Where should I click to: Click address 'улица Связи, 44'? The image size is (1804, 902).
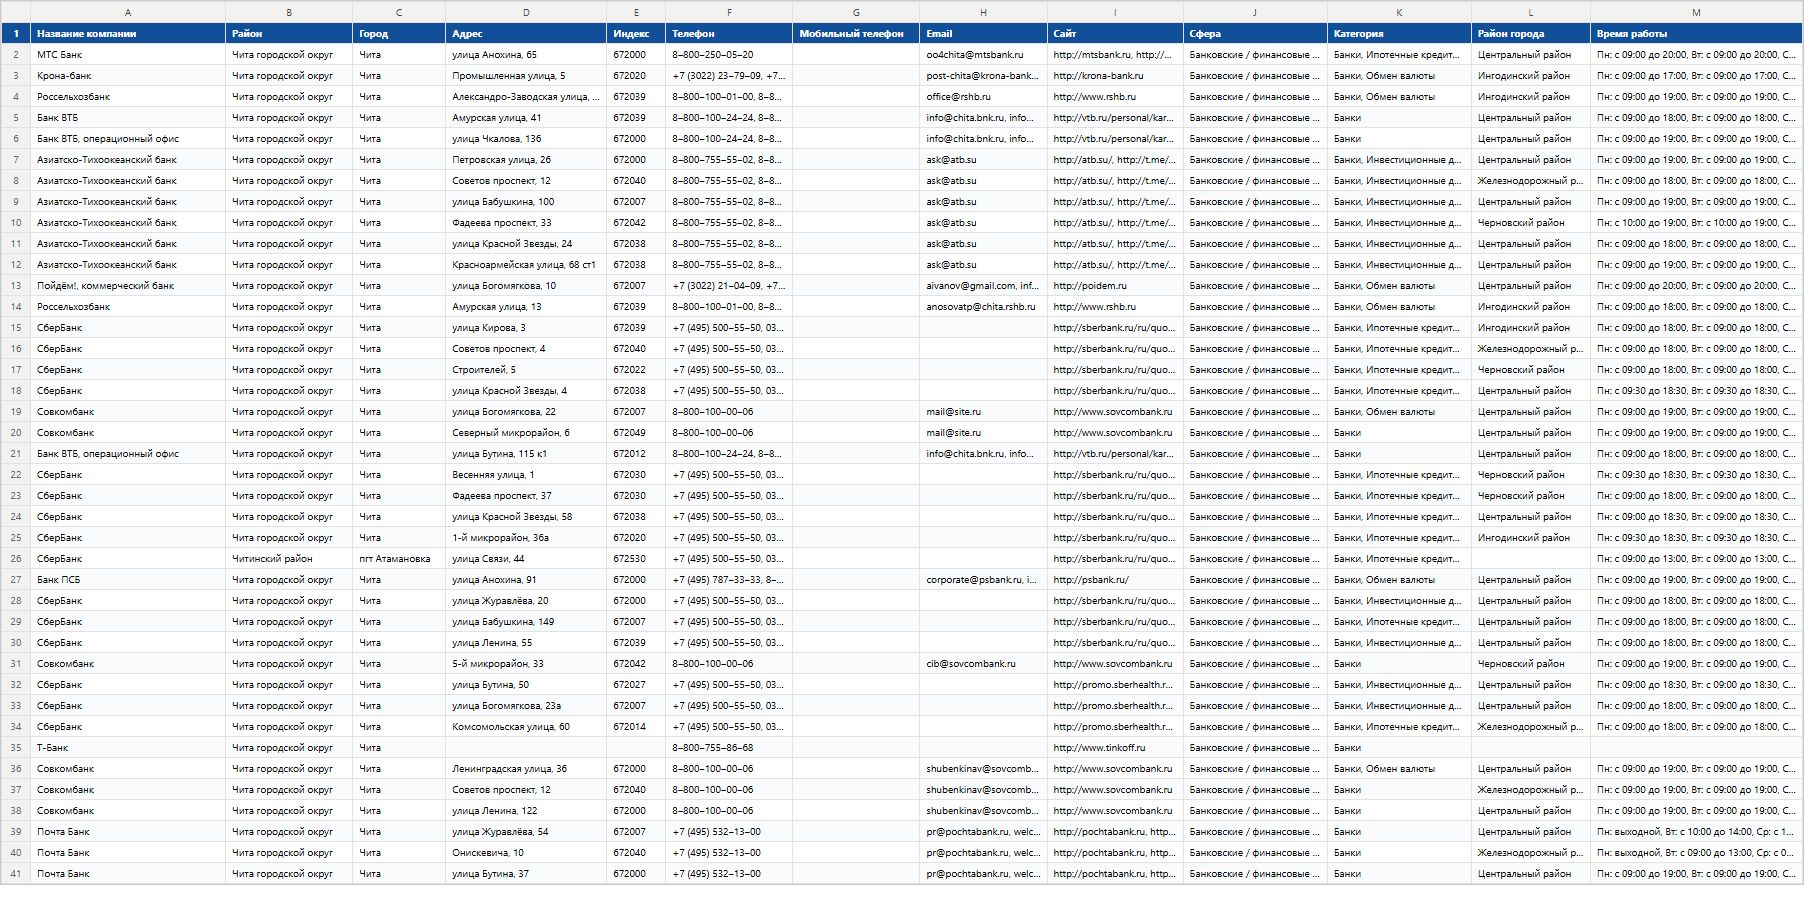(x=526, y=559)
